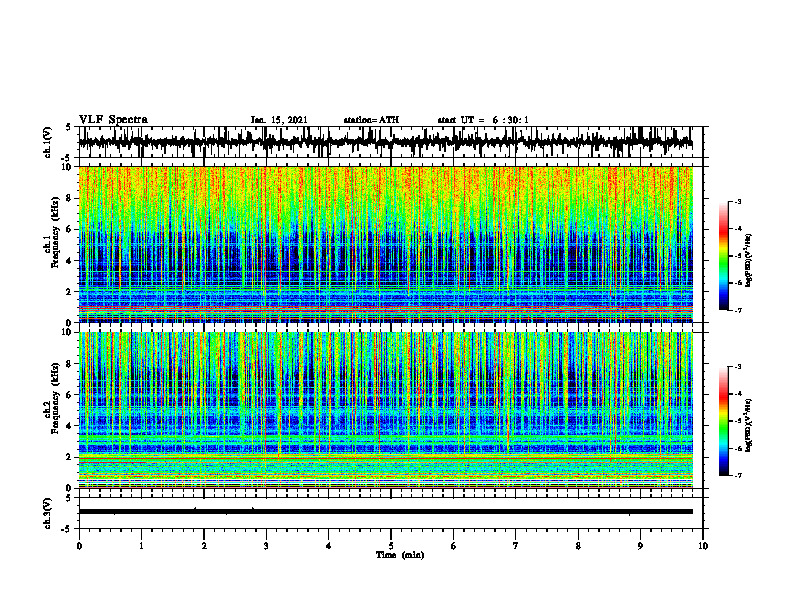The image size is (792, 612).
Task: Click time axis tick label '1'
Action: tap(142, 546)
